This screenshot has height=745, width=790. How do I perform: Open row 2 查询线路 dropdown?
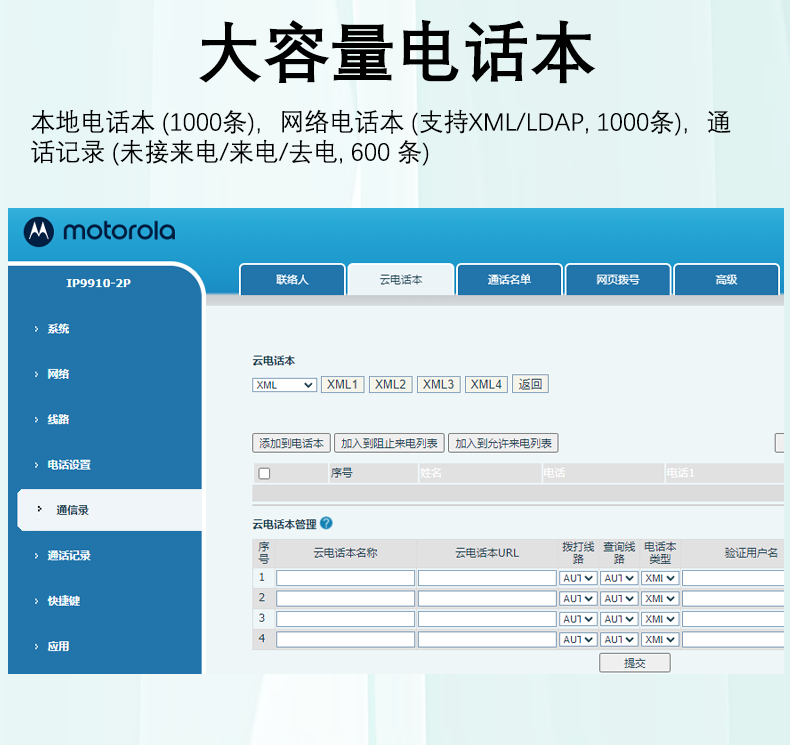619,598
